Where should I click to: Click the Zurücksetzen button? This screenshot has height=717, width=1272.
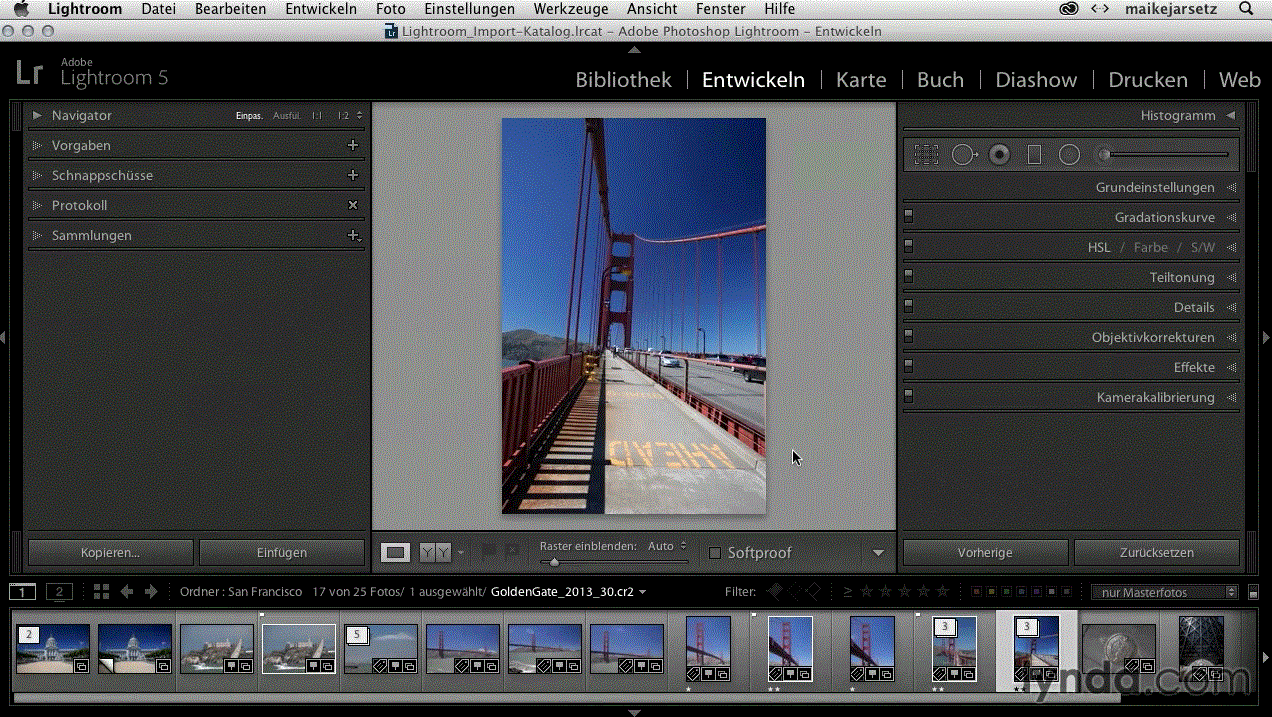[x=1157, y=552]
